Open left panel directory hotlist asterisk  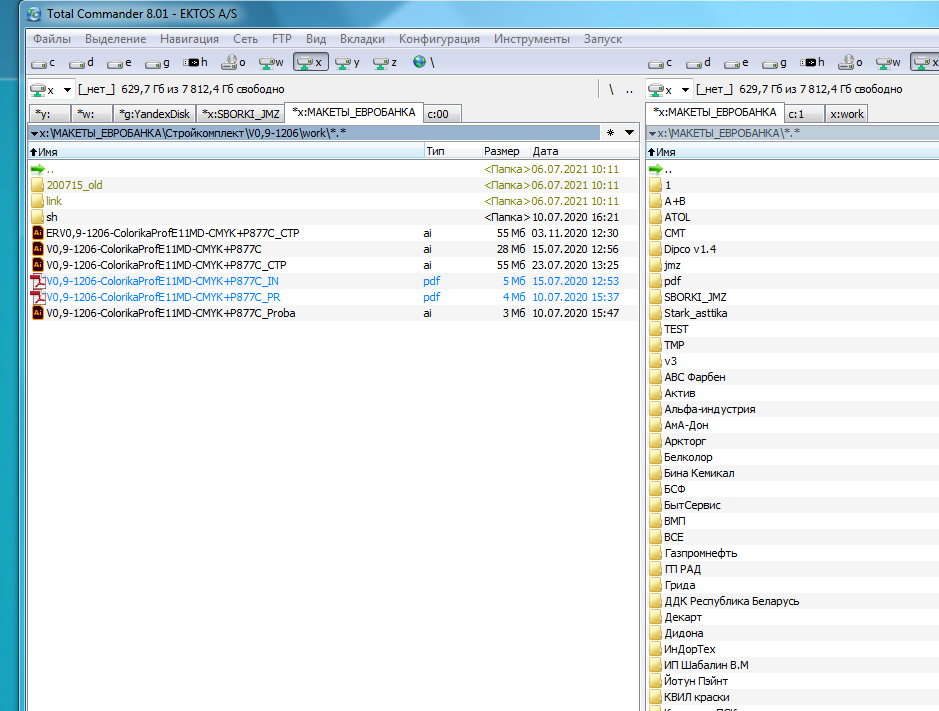(x=610, y=132)
